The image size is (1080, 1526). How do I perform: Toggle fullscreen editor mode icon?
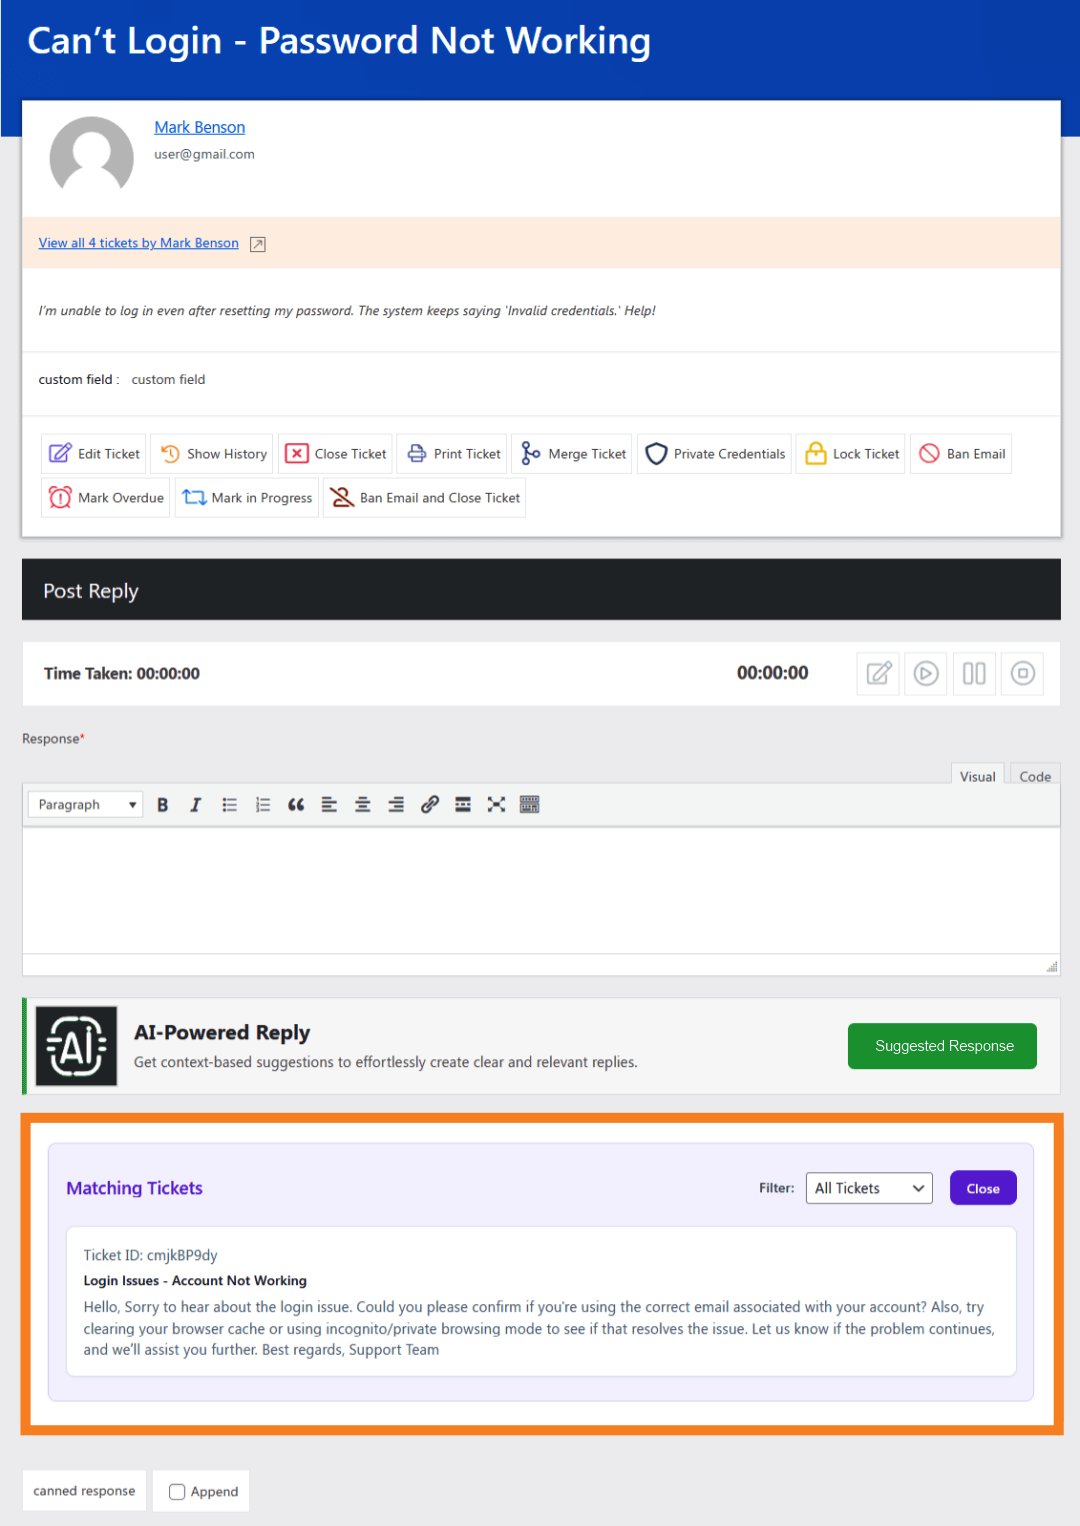click(x=496, y=805)
